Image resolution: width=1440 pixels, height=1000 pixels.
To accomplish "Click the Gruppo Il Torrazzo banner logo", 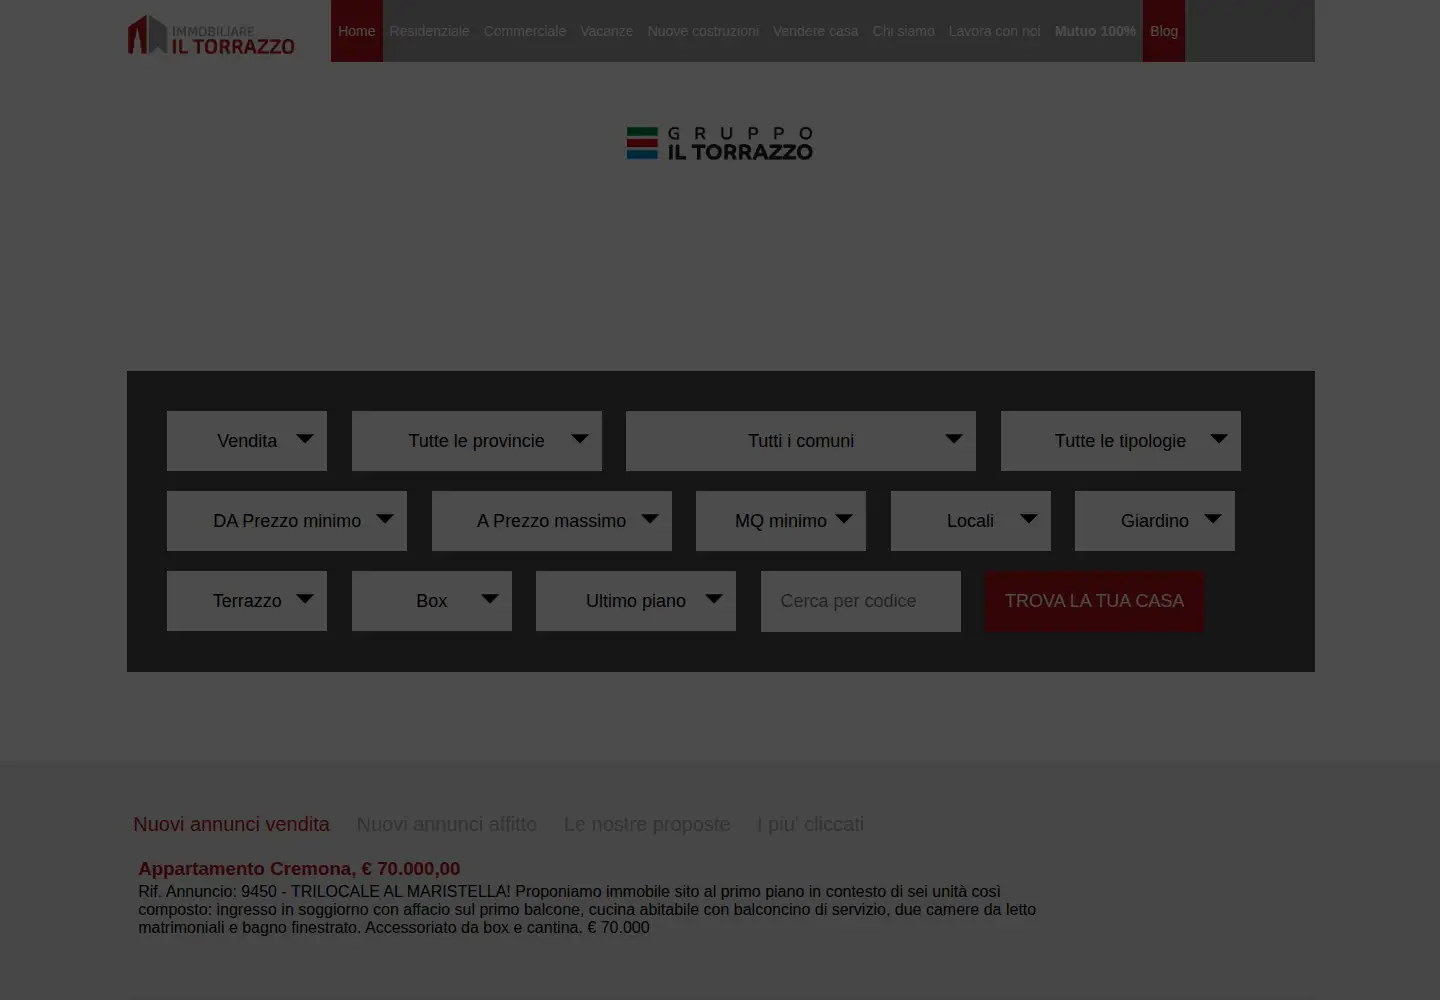I will 720,144.
